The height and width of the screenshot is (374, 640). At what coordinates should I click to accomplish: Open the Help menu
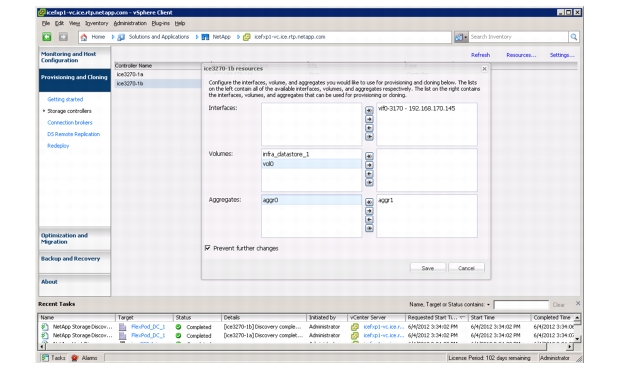[x=180, y=24]
